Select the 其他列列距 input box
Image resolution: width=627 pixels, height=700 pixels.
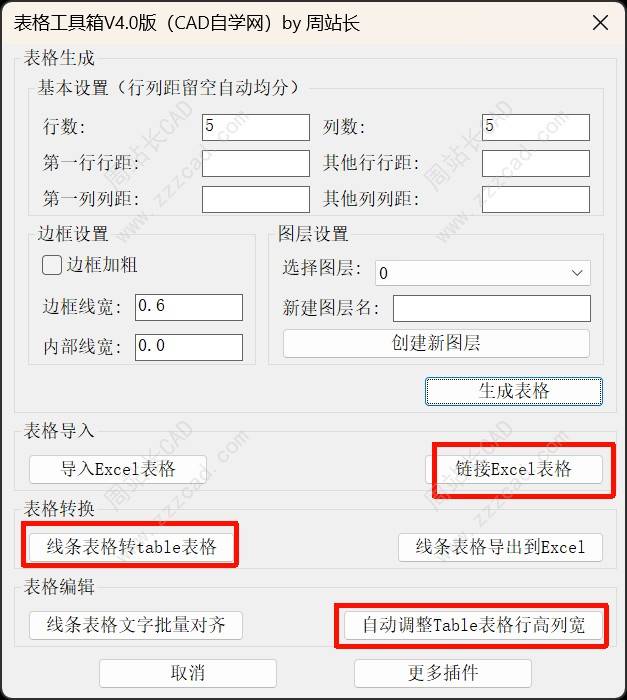click(536, 199)
